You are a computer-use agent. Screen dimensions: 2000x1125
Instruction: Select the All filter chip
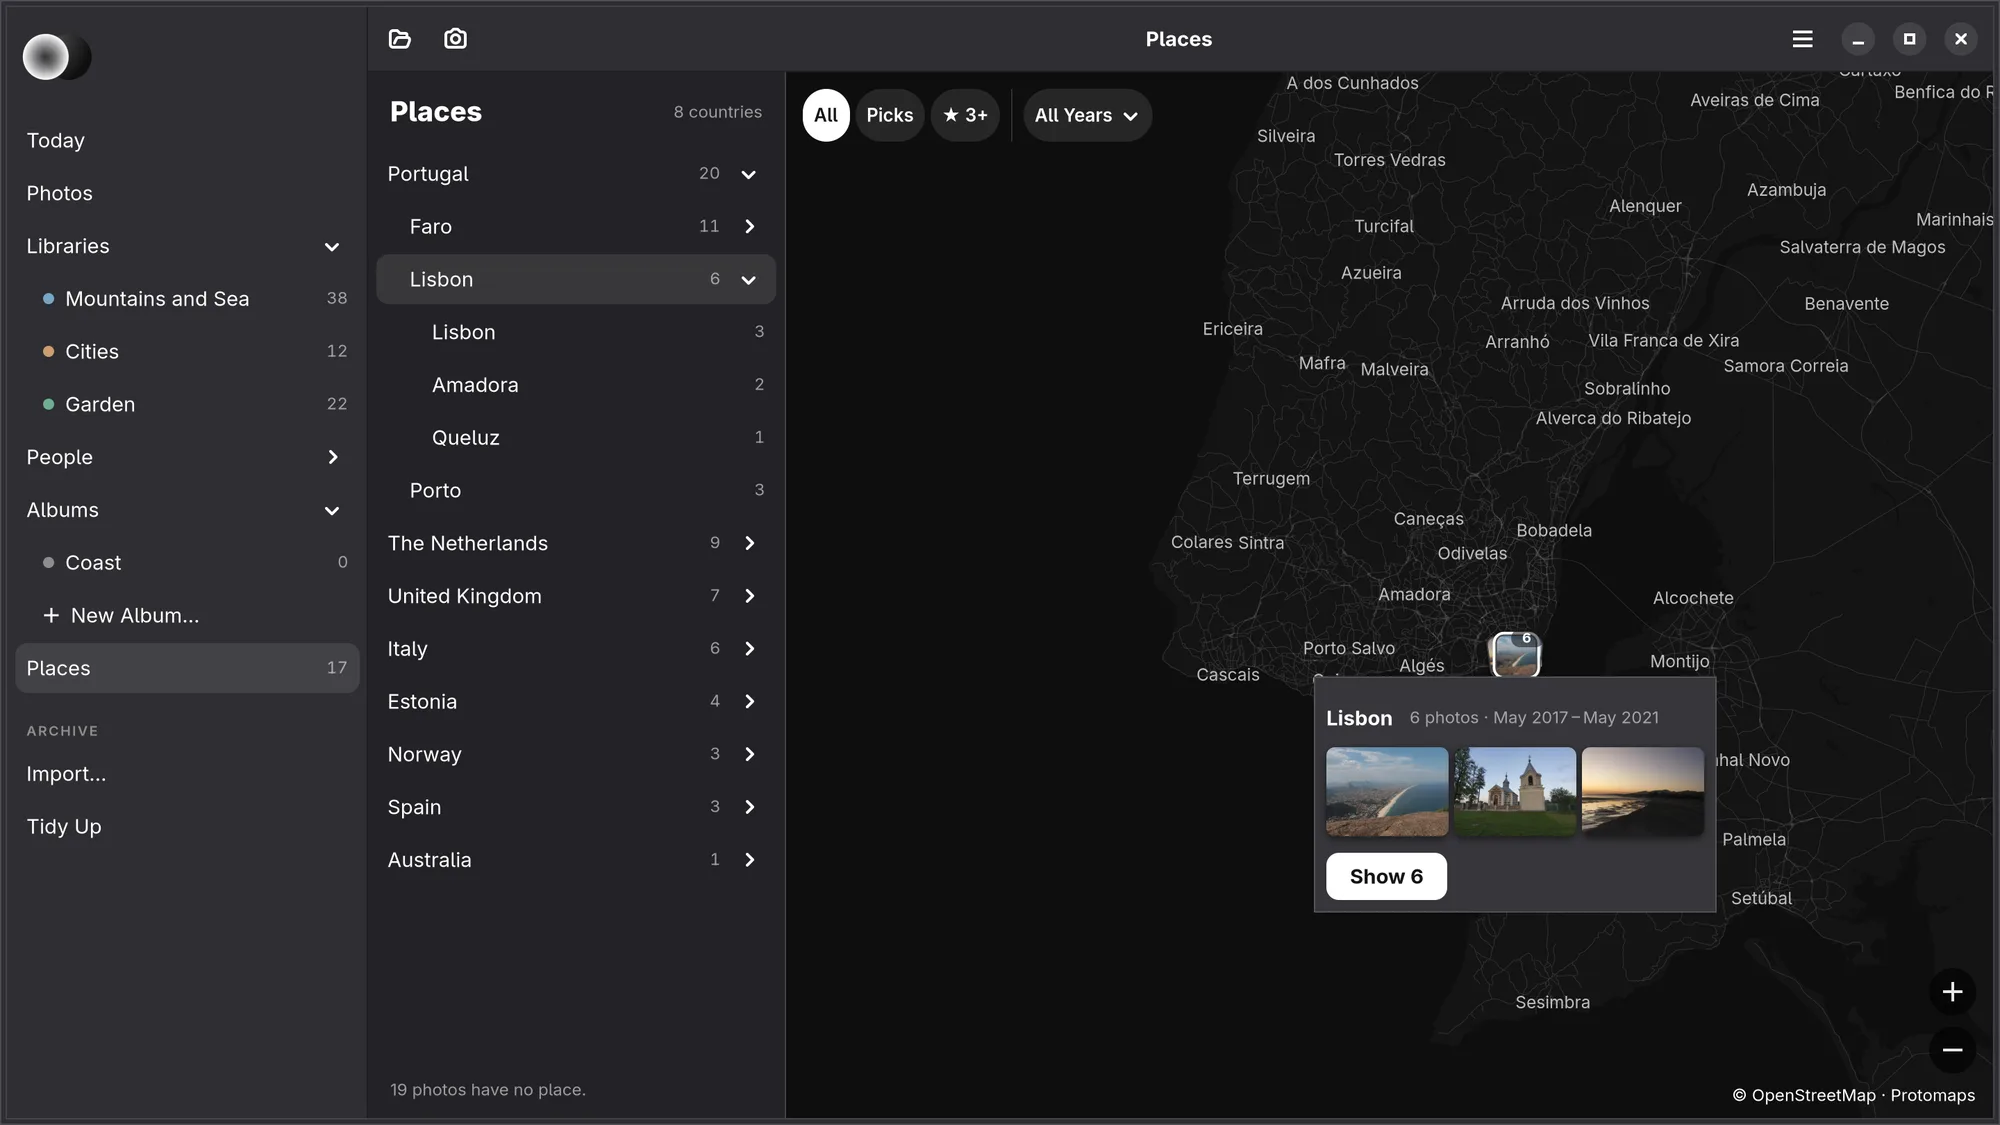(826, 115)
